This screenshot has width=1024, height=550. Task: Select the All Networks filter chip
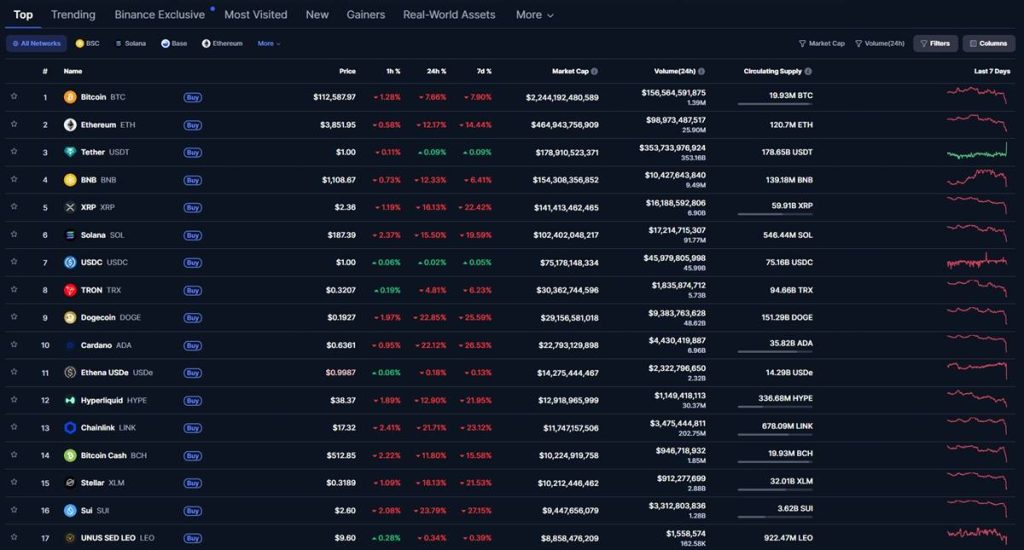[37, 44]
